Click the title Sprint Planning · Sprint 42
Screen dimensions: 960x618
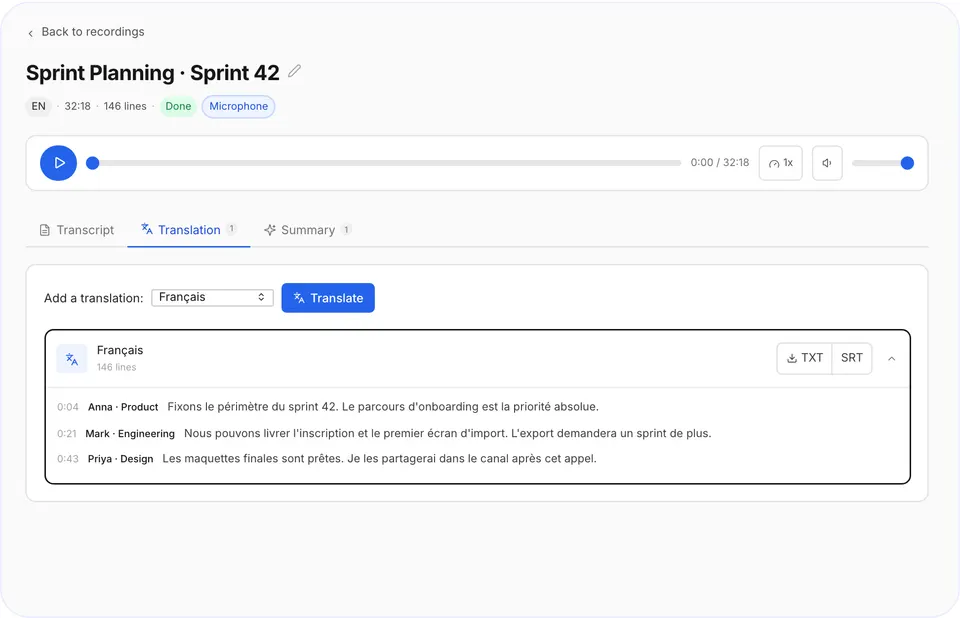(152, 73)
